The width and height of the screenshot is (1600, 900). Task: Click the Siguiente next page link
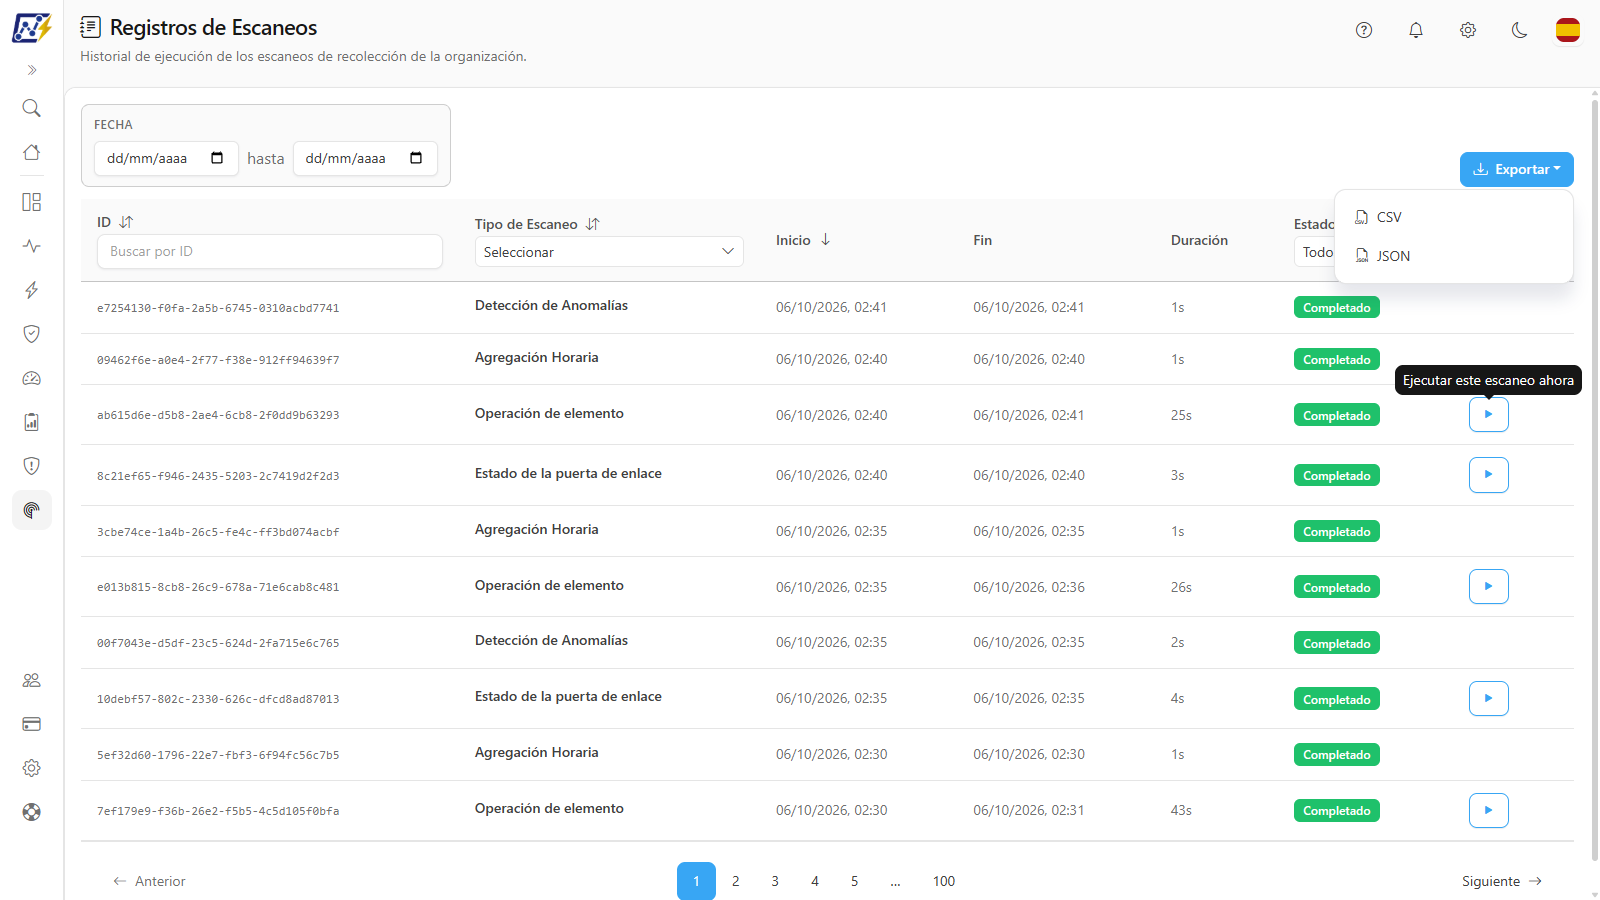[x=1502, y=881]
